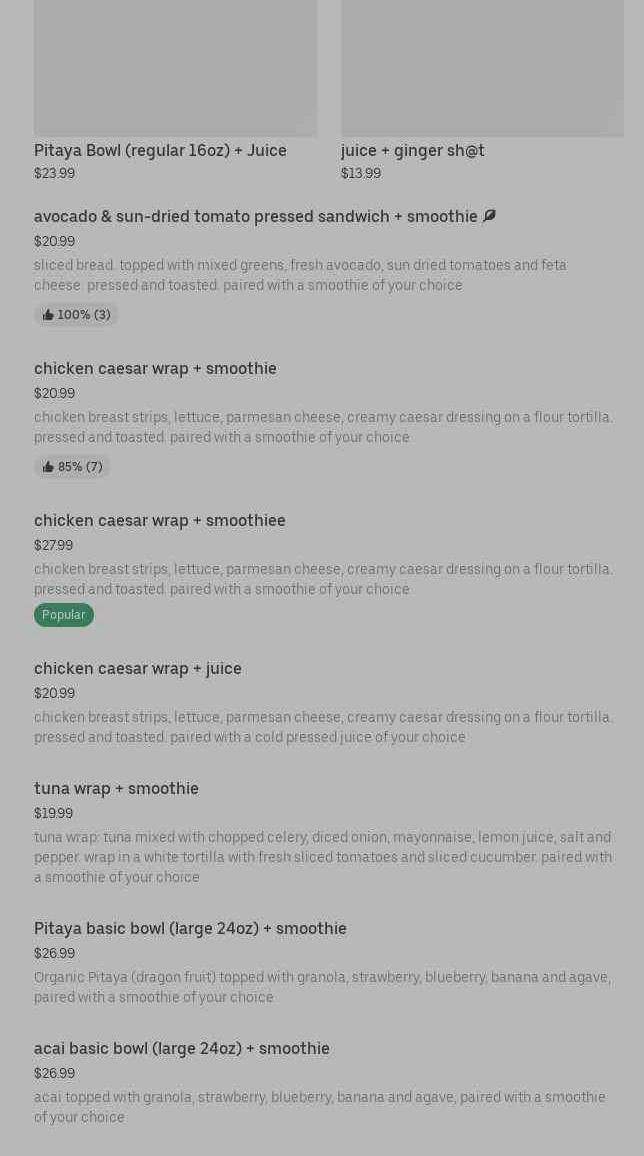This screenshot has width=644, height=1156.
Task: Click the 85% (7) thumbs-up rating badge
Action: (72, 467)
